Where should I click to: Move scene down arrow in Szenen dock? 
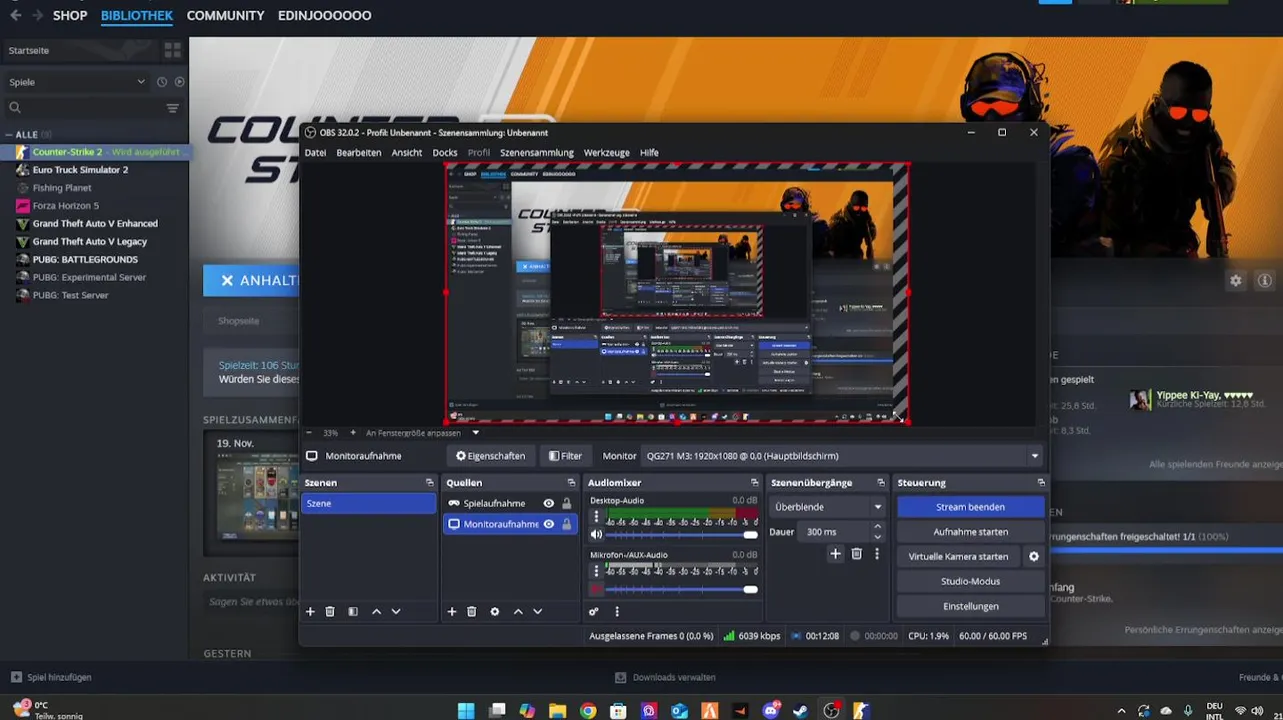point(396,611)
